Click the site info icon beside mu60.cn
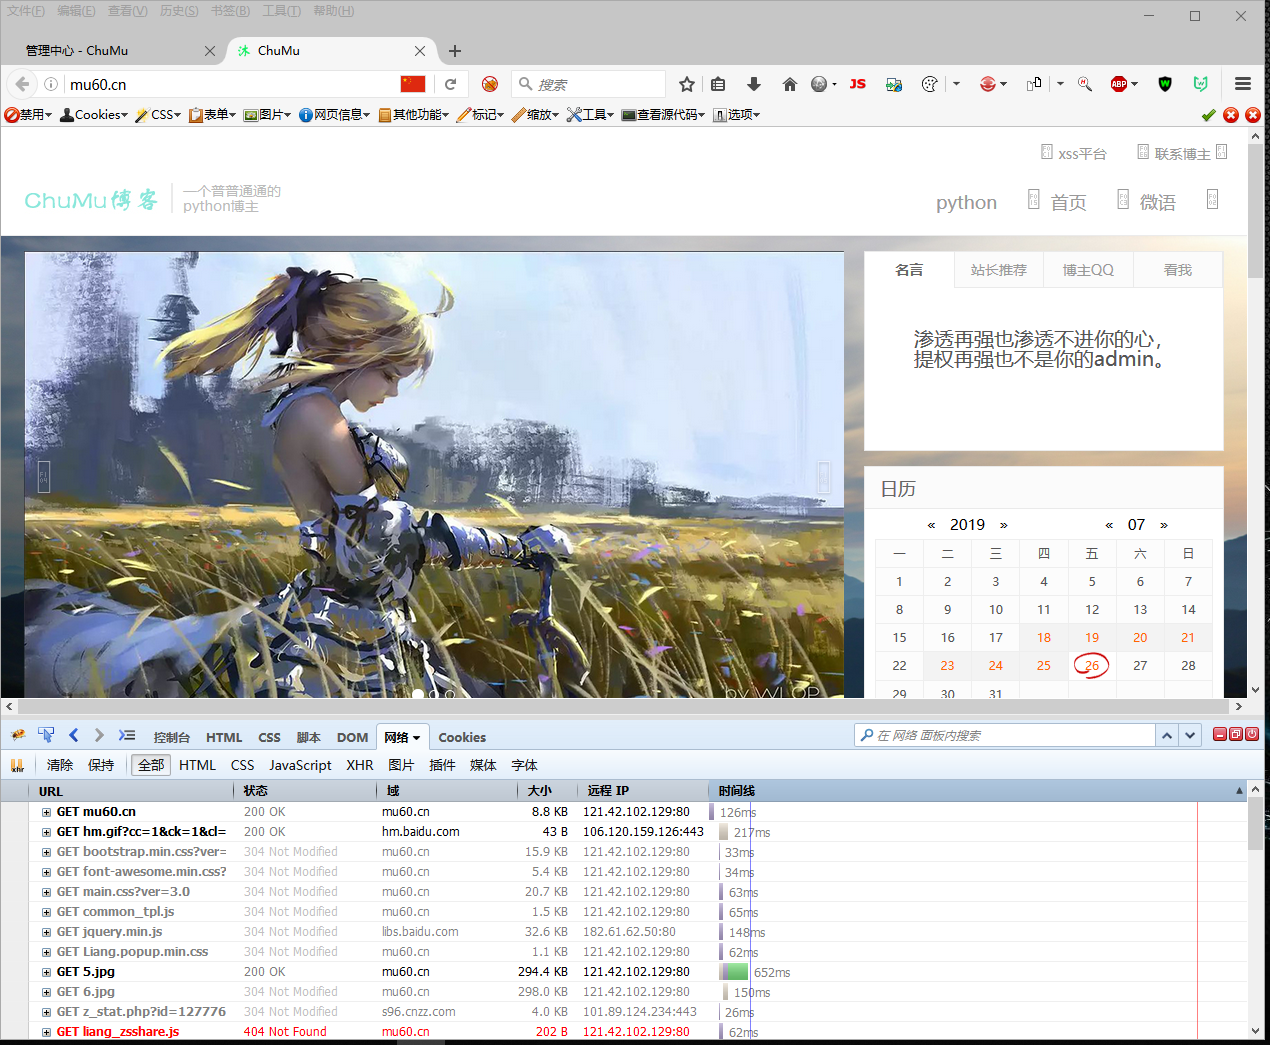This screenshot has height=1045, width=1270. [x=51, y=84]
